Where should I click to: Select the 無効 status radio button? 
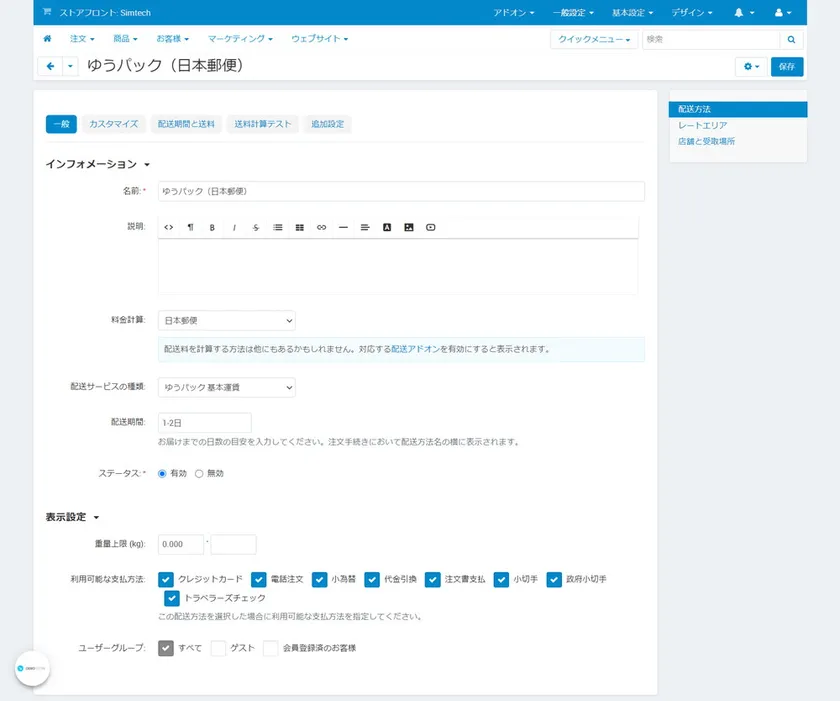(199, 473)
